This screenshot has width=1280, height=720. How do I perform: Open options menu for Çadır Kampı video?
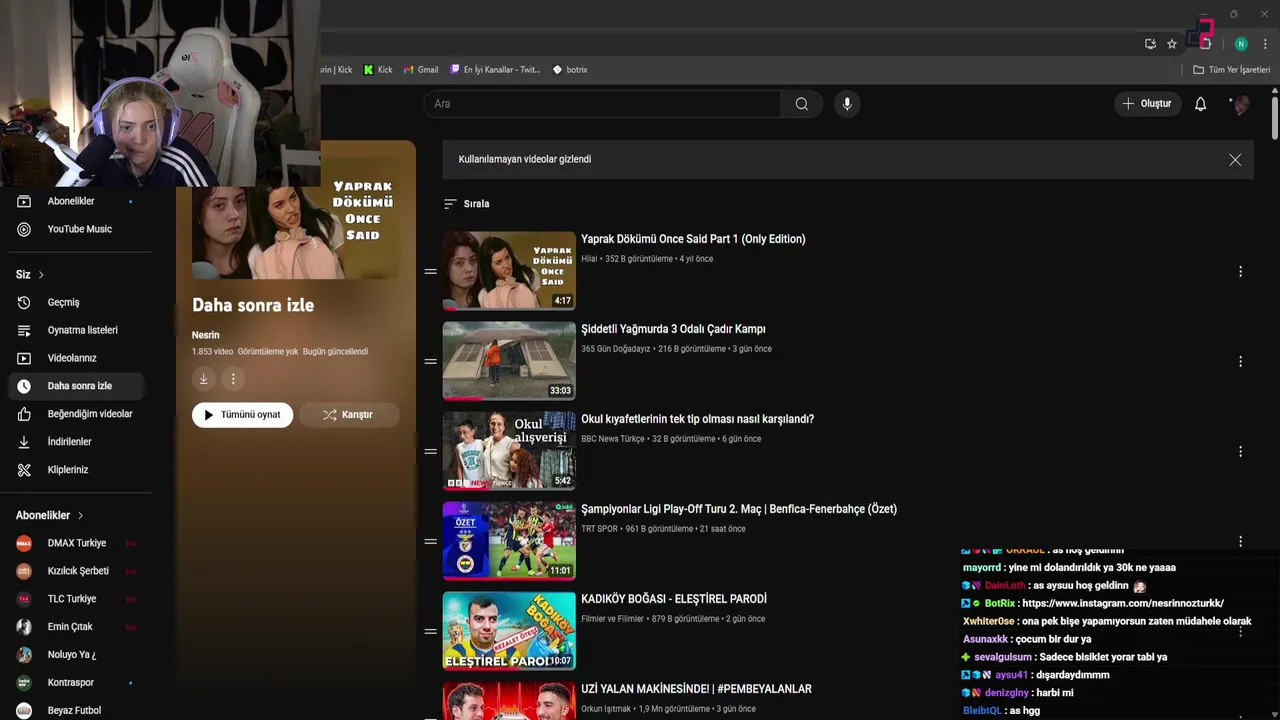point(1240,362)
